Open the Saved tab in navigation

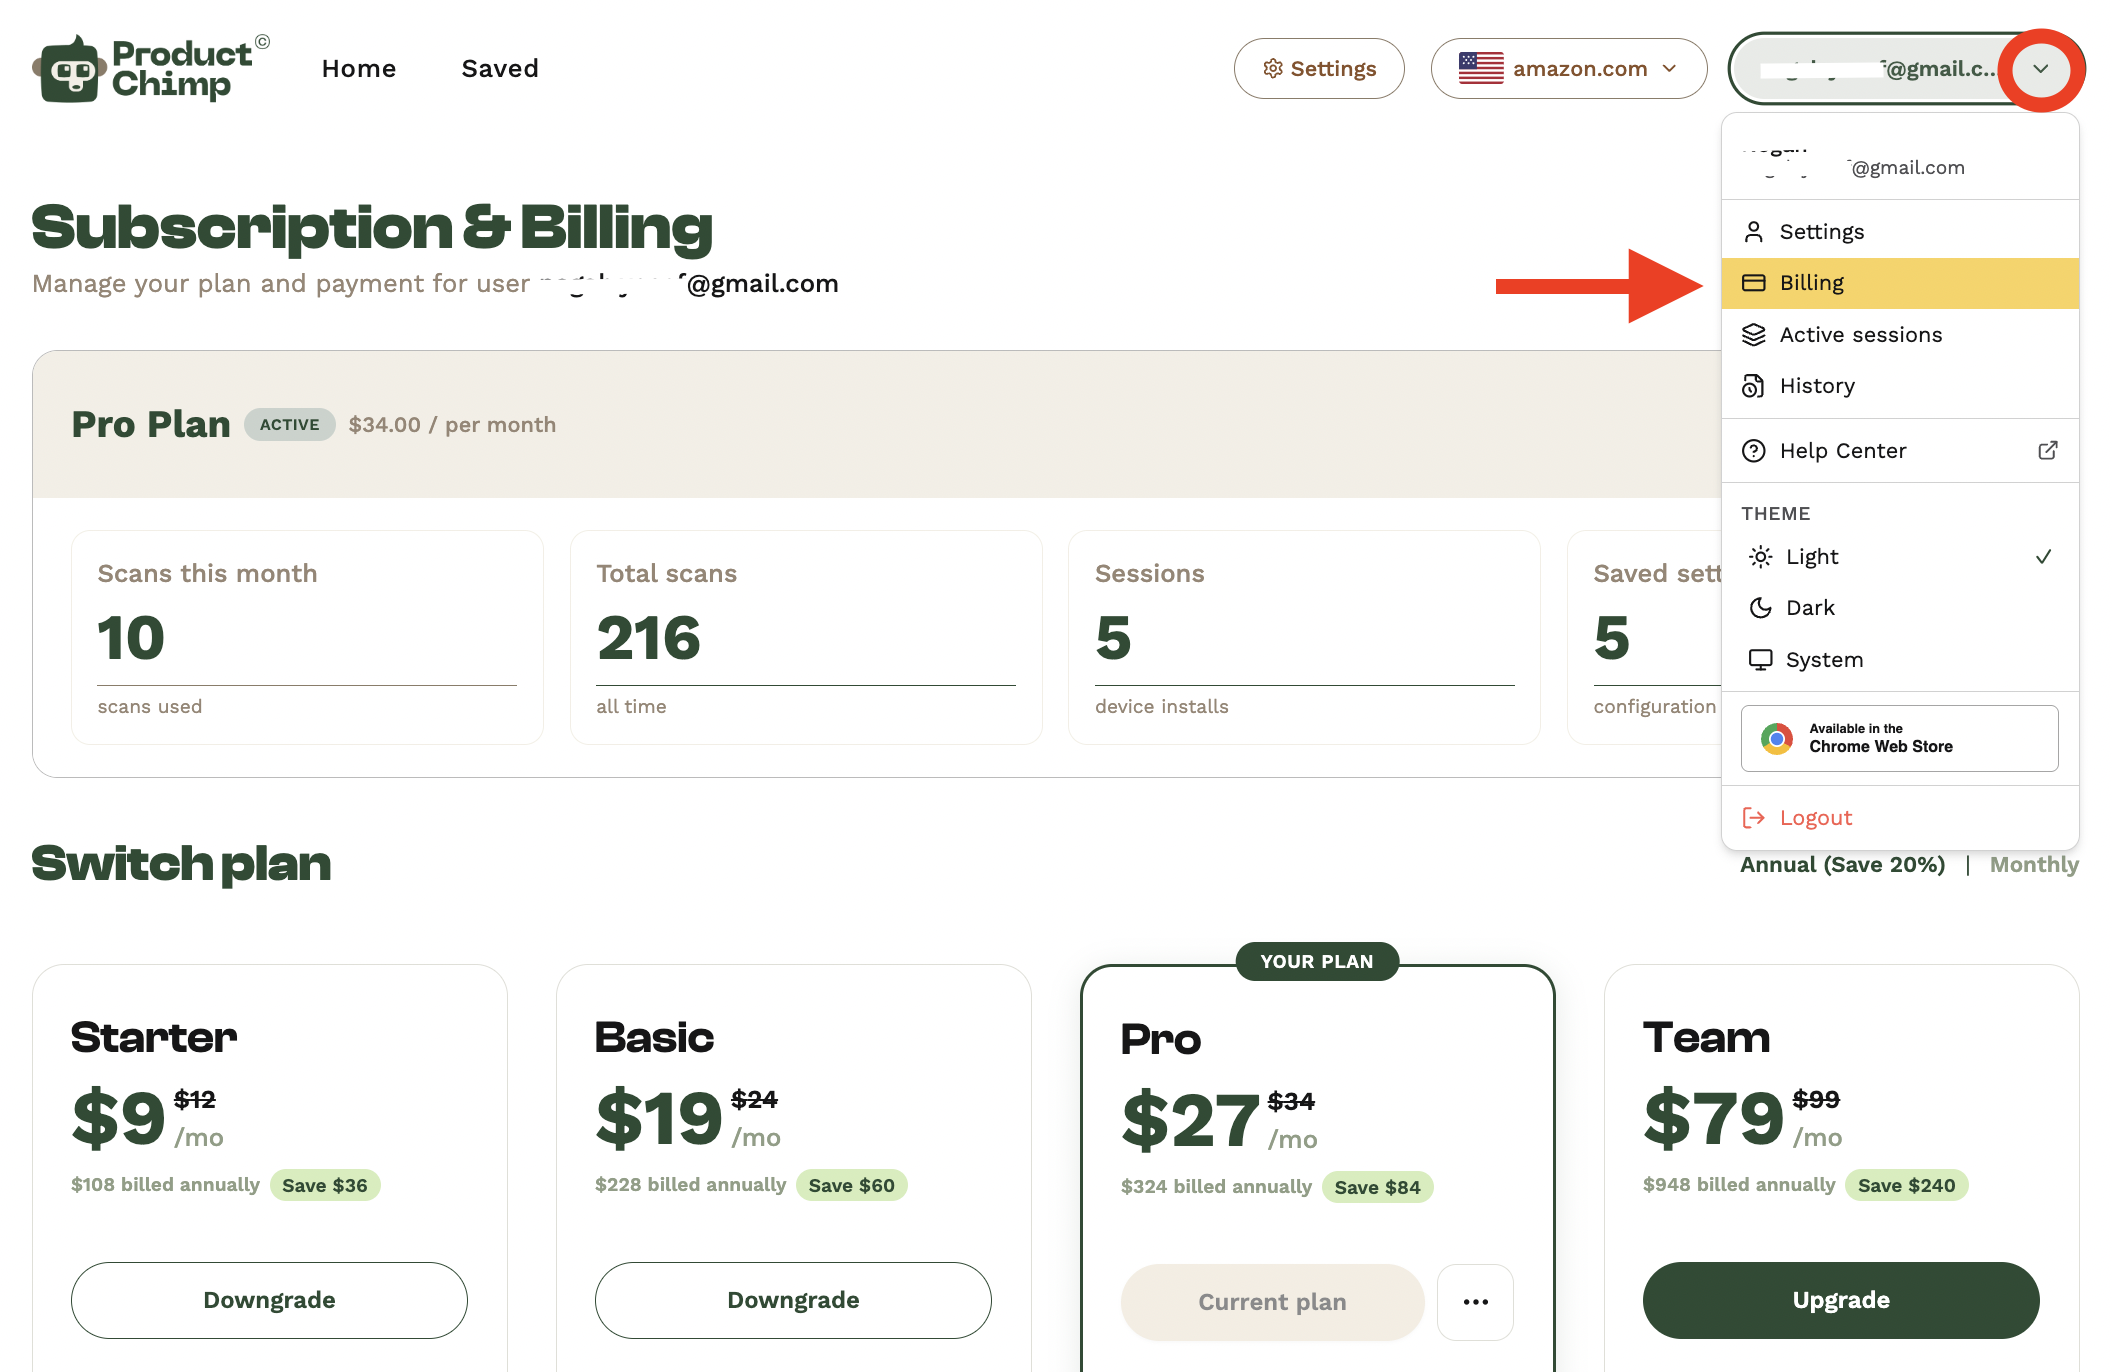[x=500, y=68]
